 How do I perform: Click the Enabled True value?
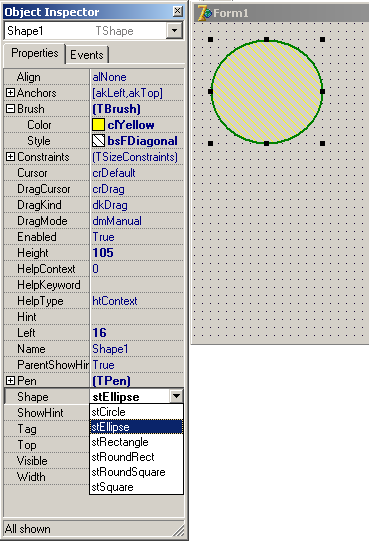click(x=104, y=237)
